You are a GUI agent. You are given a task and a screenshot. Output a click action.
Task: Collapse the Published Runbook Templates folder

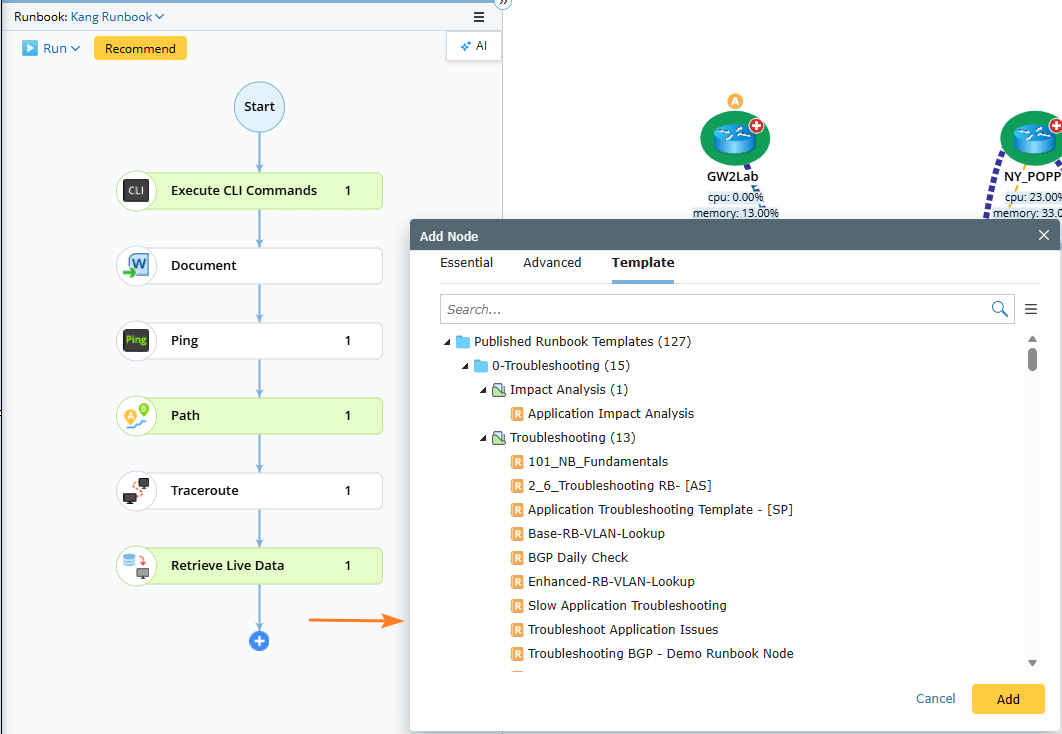point(447,342)
